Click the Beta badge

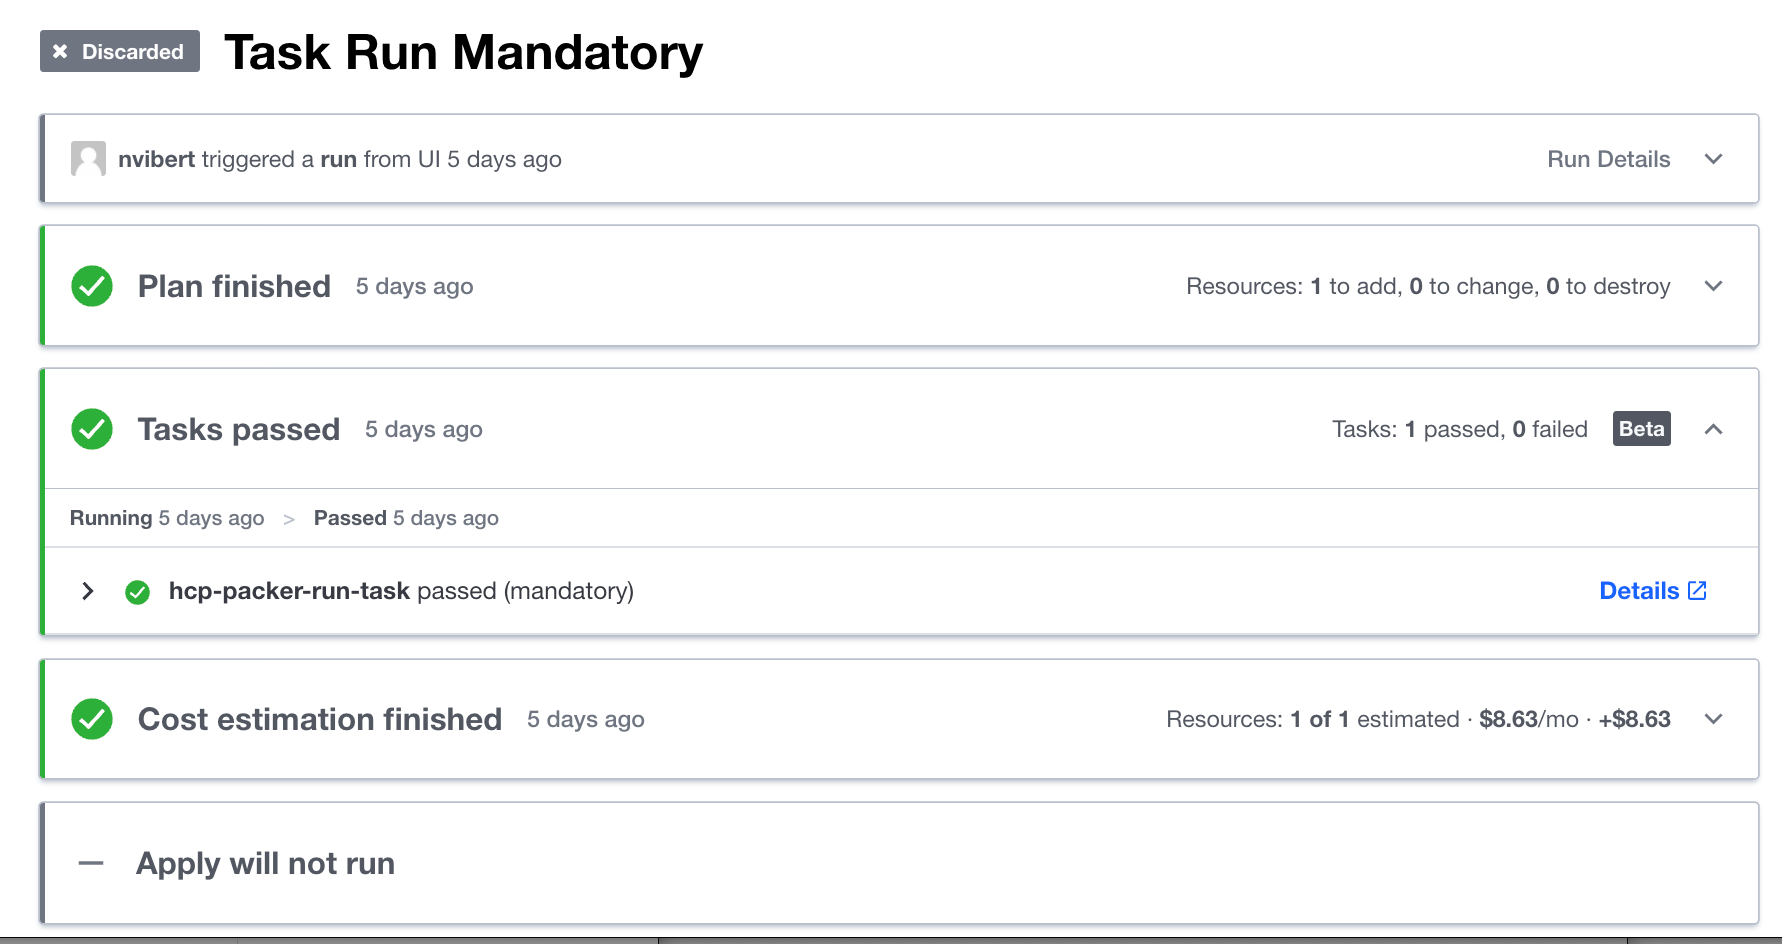click(1641, 429)
